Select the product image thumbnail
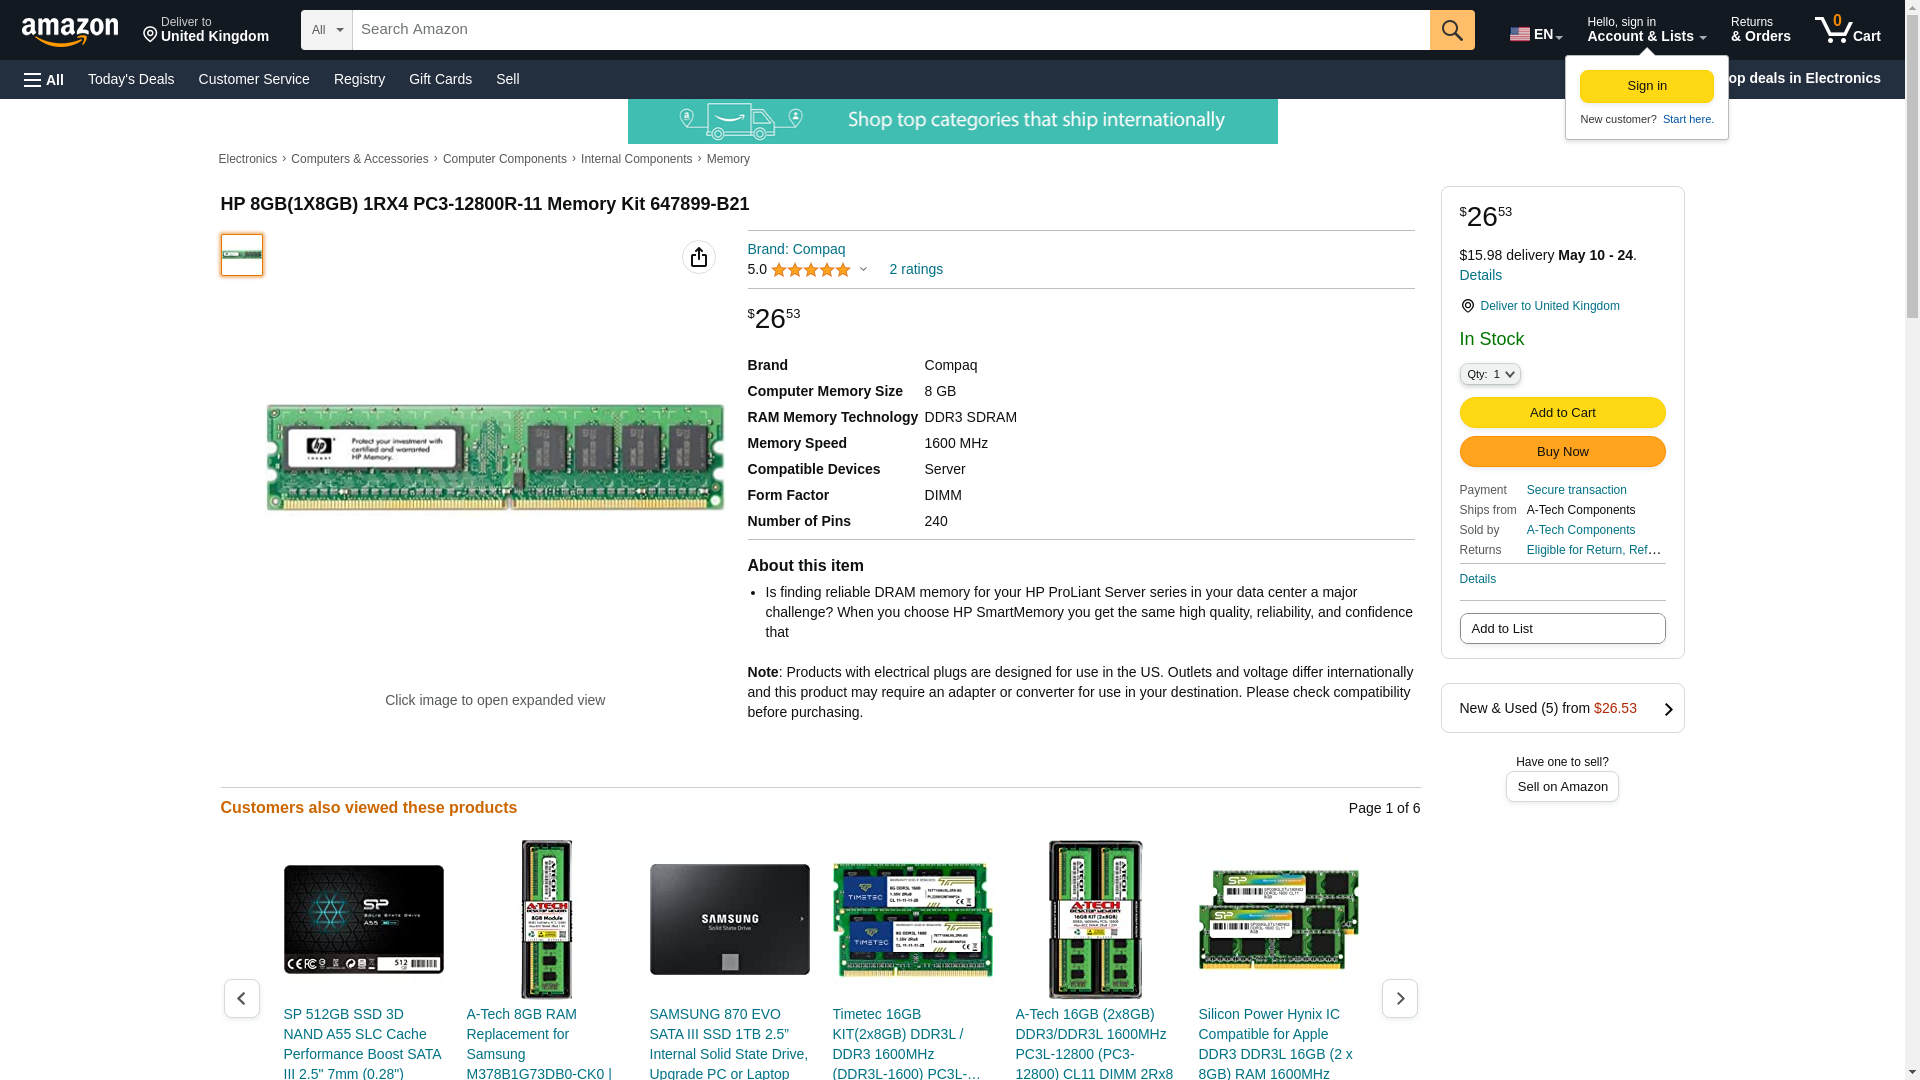 (241, 255)
